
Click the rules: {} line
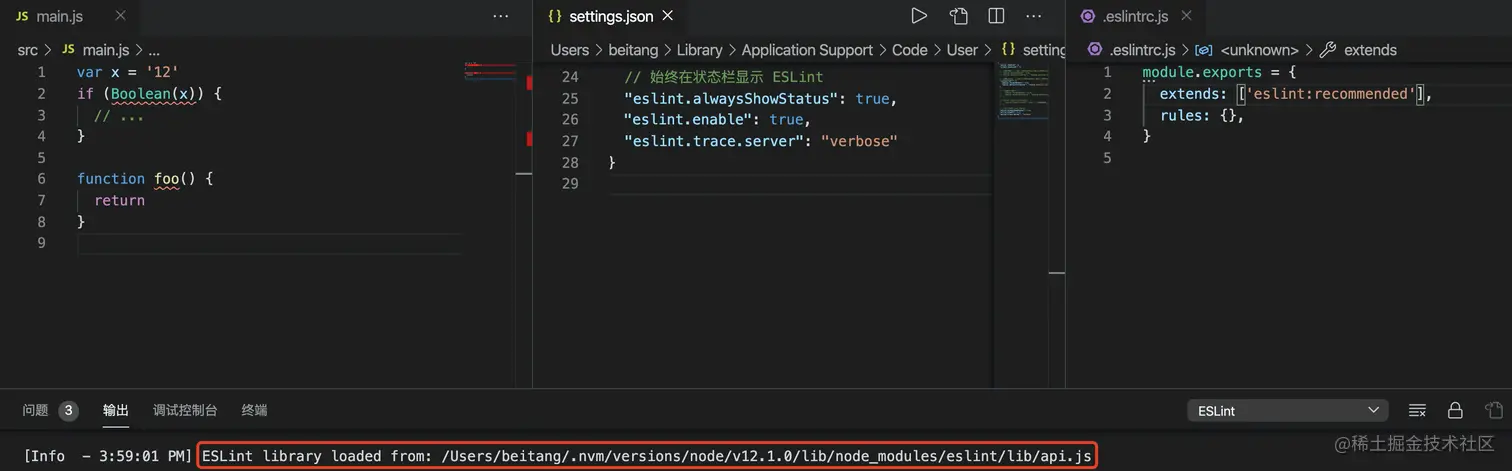click(1202, 115)
